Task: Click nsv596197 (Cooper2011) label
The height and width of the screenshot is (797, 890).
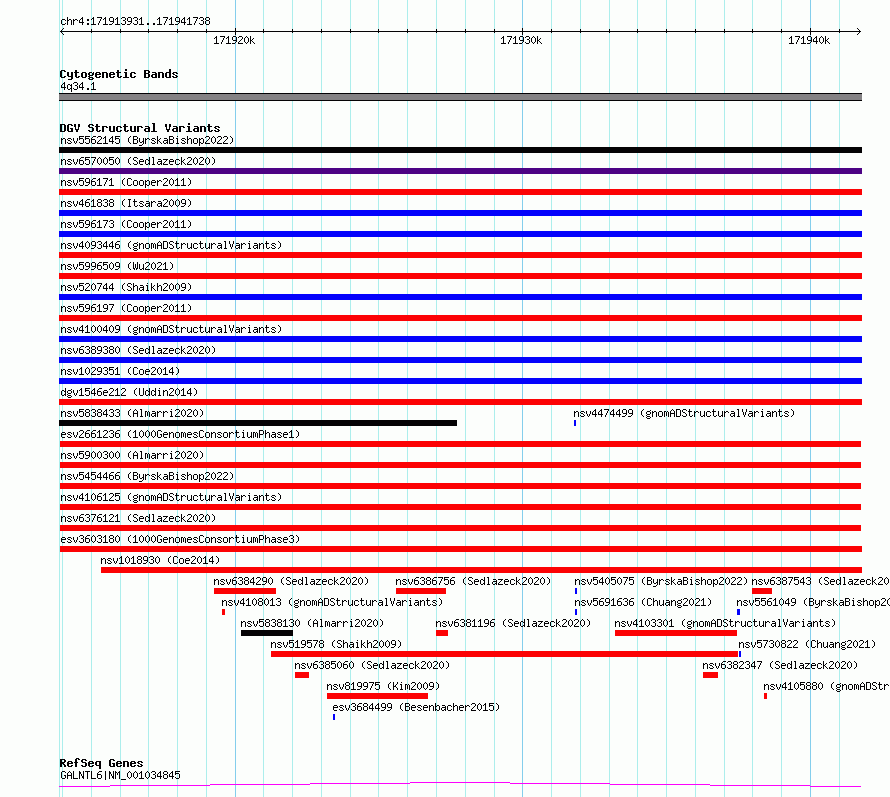Action: click(x=126, y=308)
